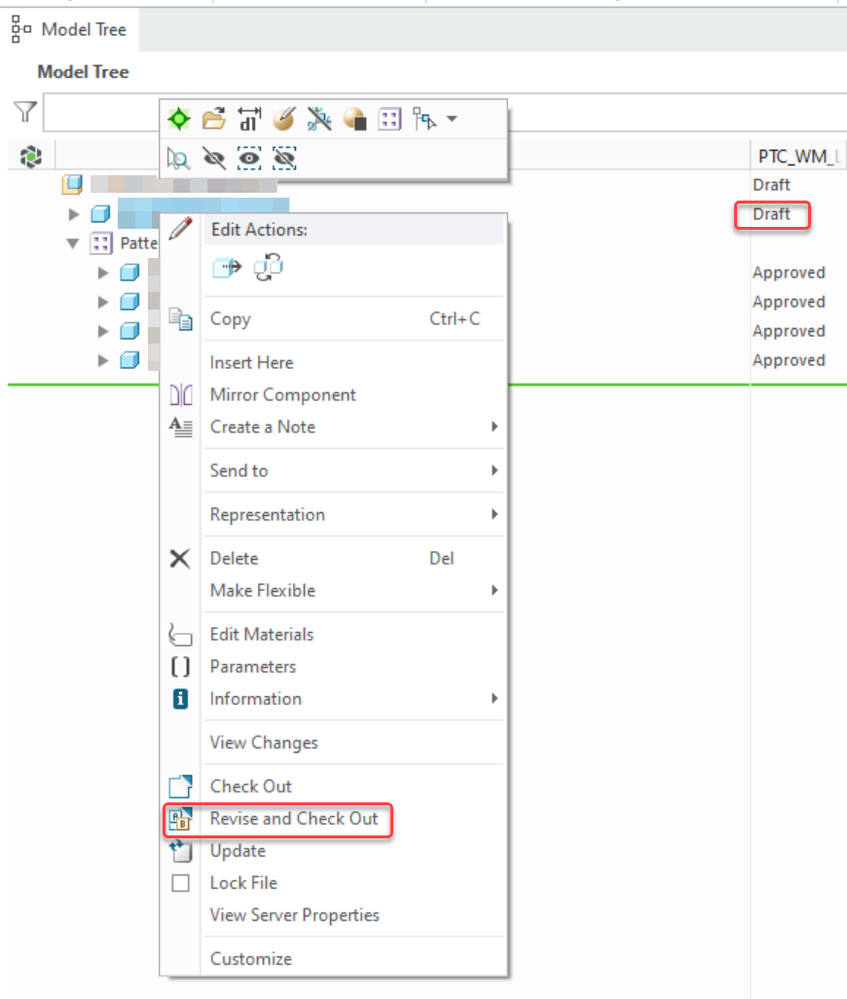Click the Patte row label in the tree
Viewport: 847px width, 999px height.
point(139,243)
